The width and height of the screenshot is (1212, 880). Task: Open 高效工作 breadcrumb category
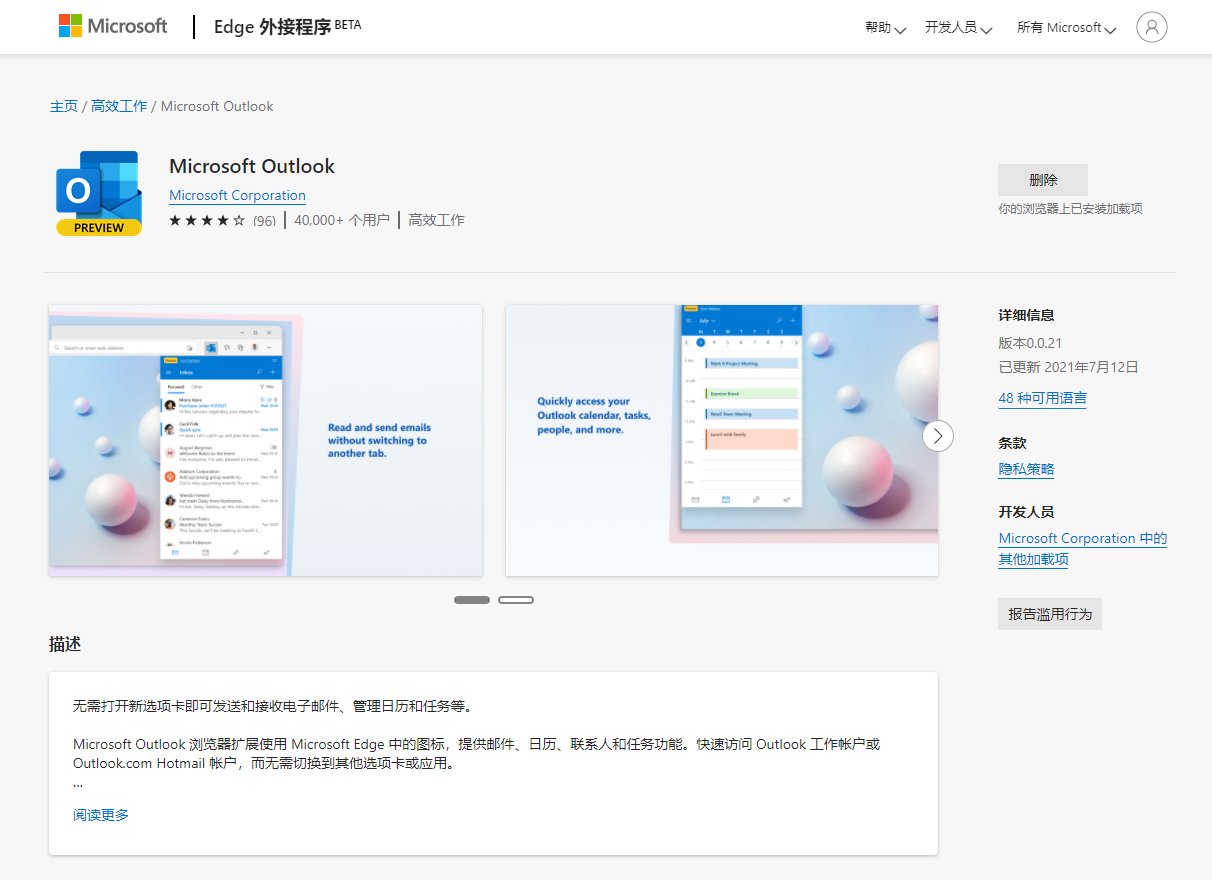point(119,106)
